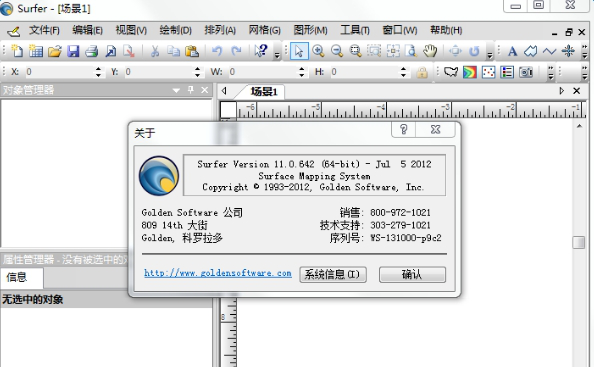Open the 帮助(H) menu
The width and height of the screenshot is (594, 381).
[446, 30]
